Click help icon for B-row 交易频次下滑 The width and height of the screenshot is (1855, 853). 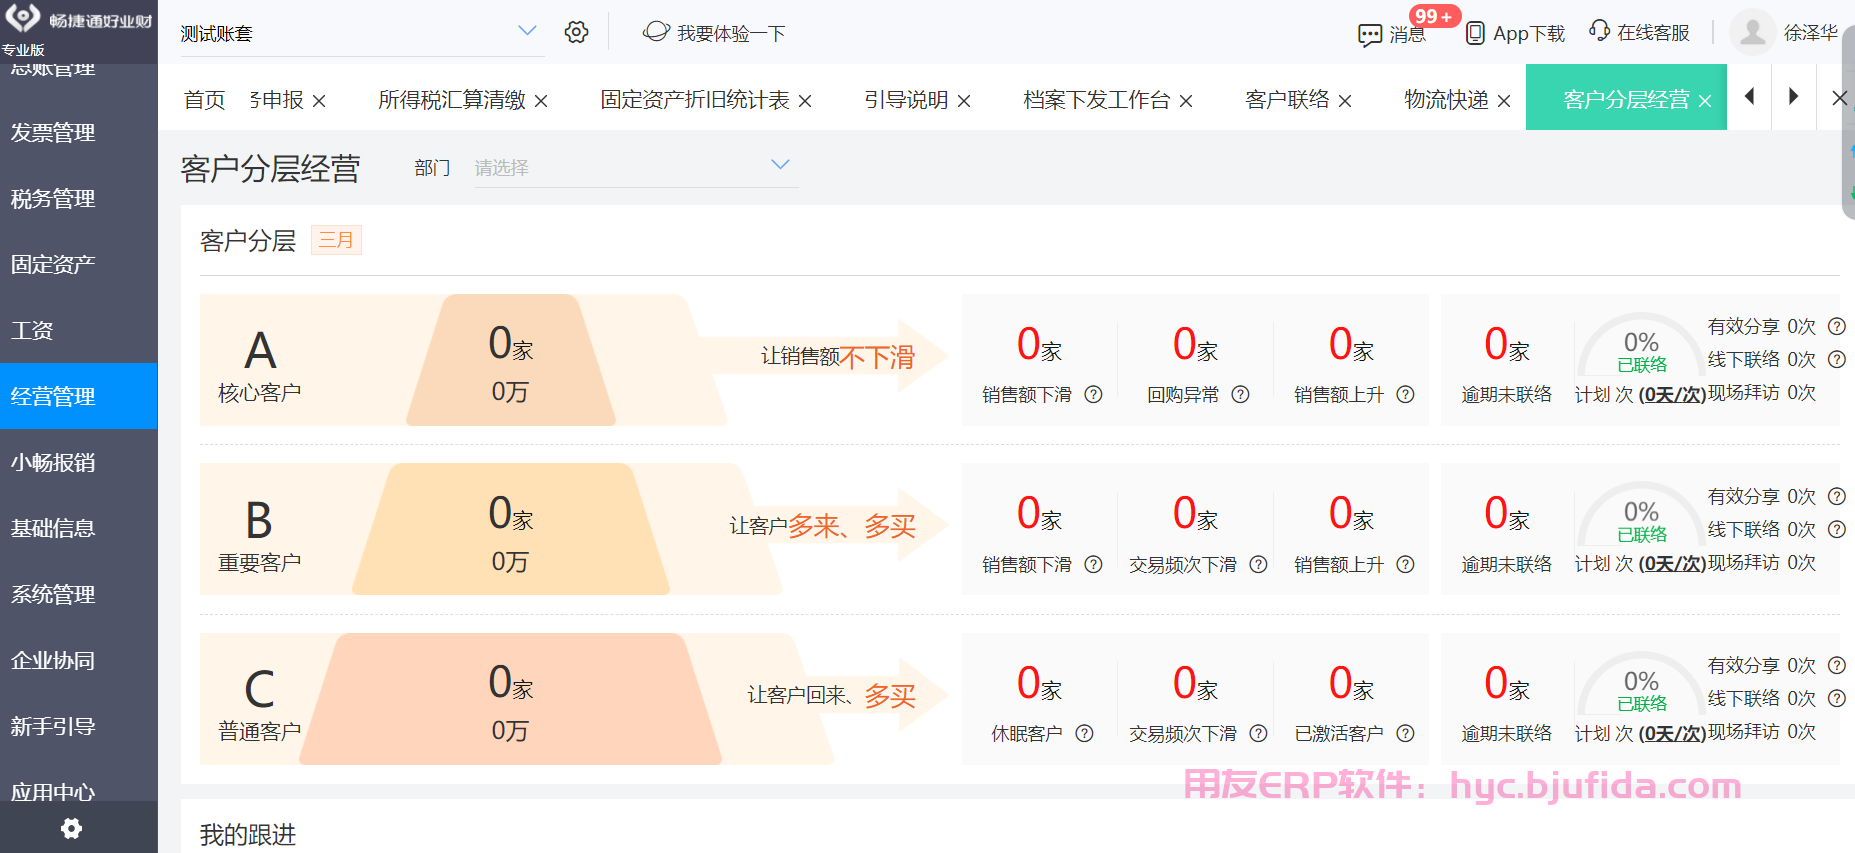1259,564
